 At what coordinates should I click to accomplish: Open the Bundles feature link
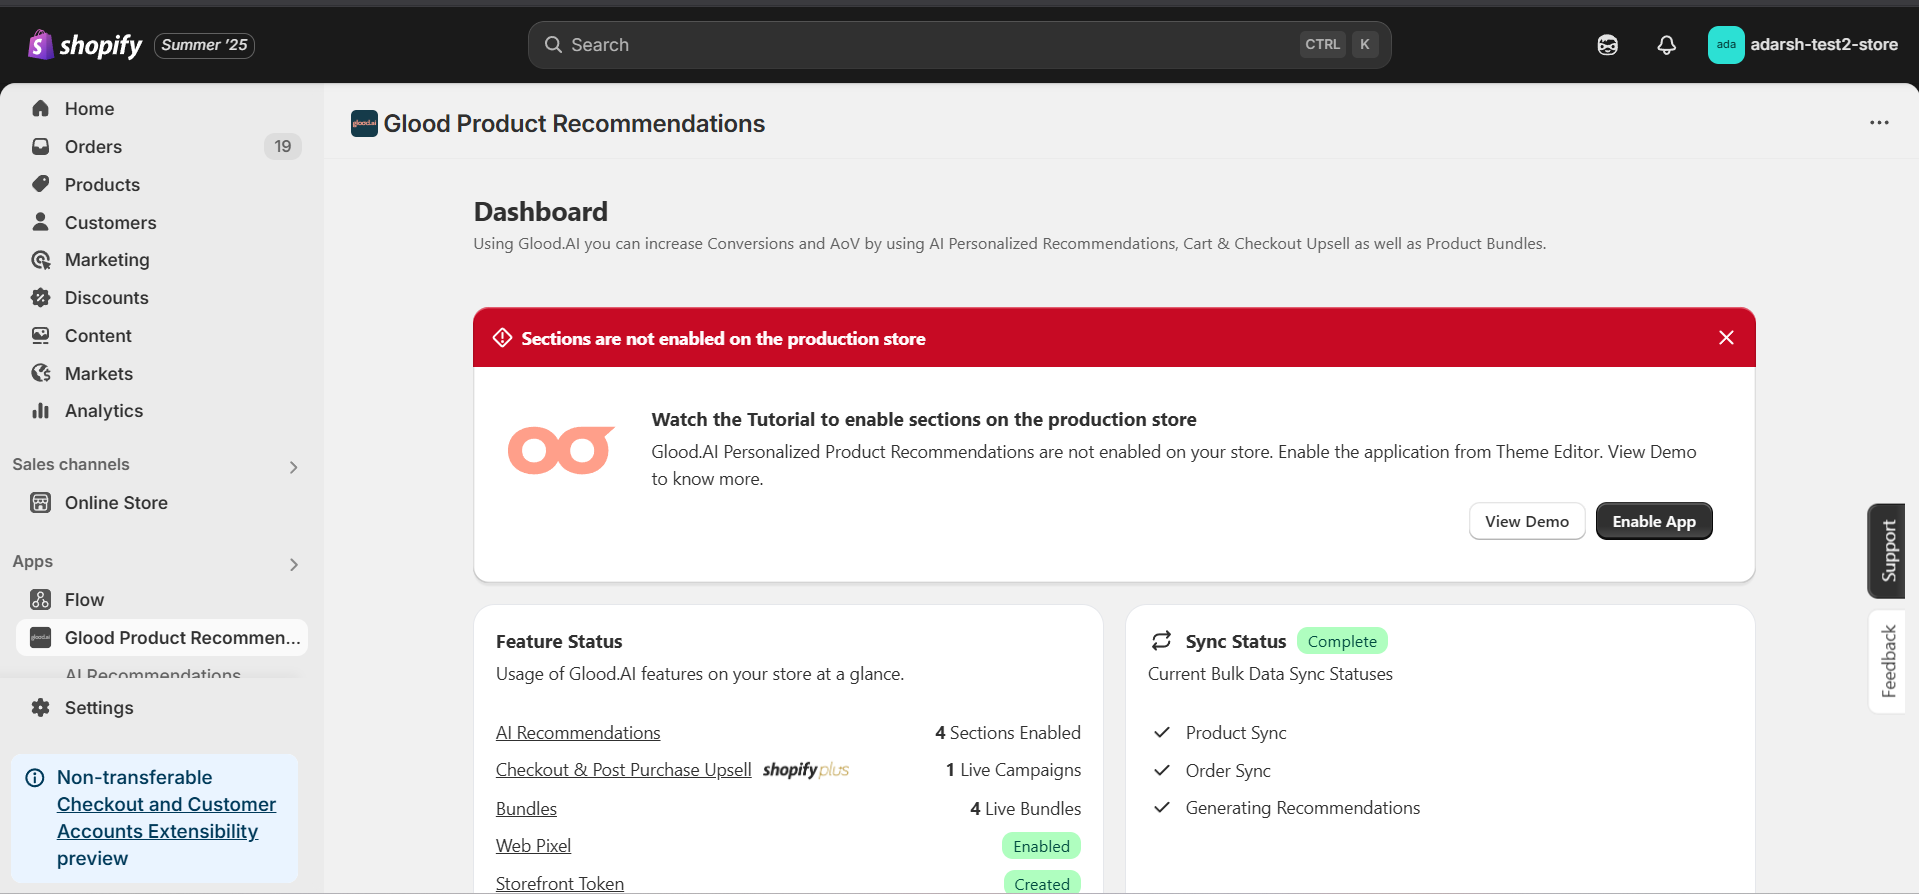526,809
